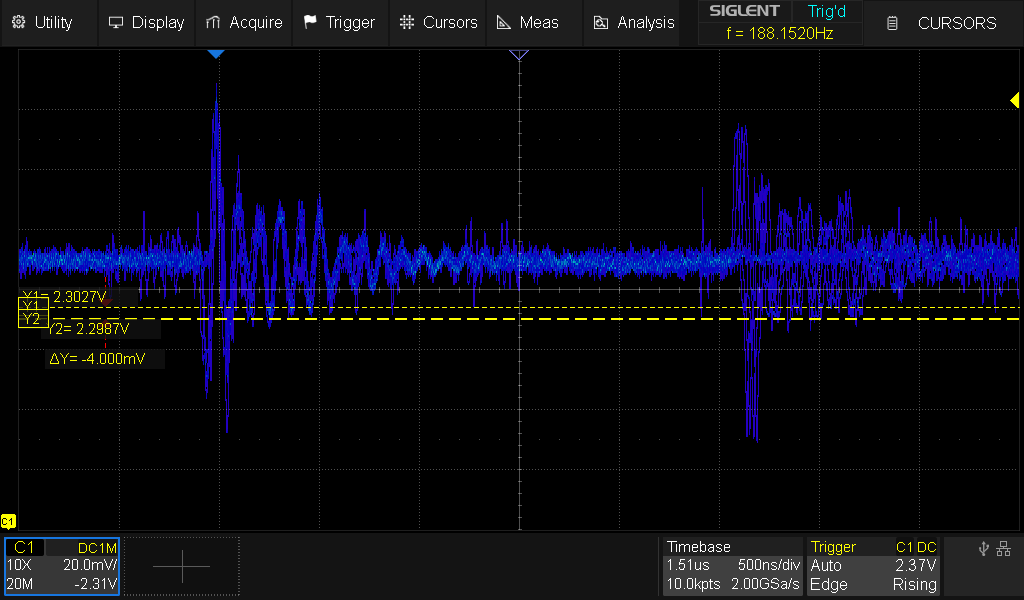Click the plus box to add channel
The height and width of the screenshot is (600, 1024).
[x=181, y=566]
